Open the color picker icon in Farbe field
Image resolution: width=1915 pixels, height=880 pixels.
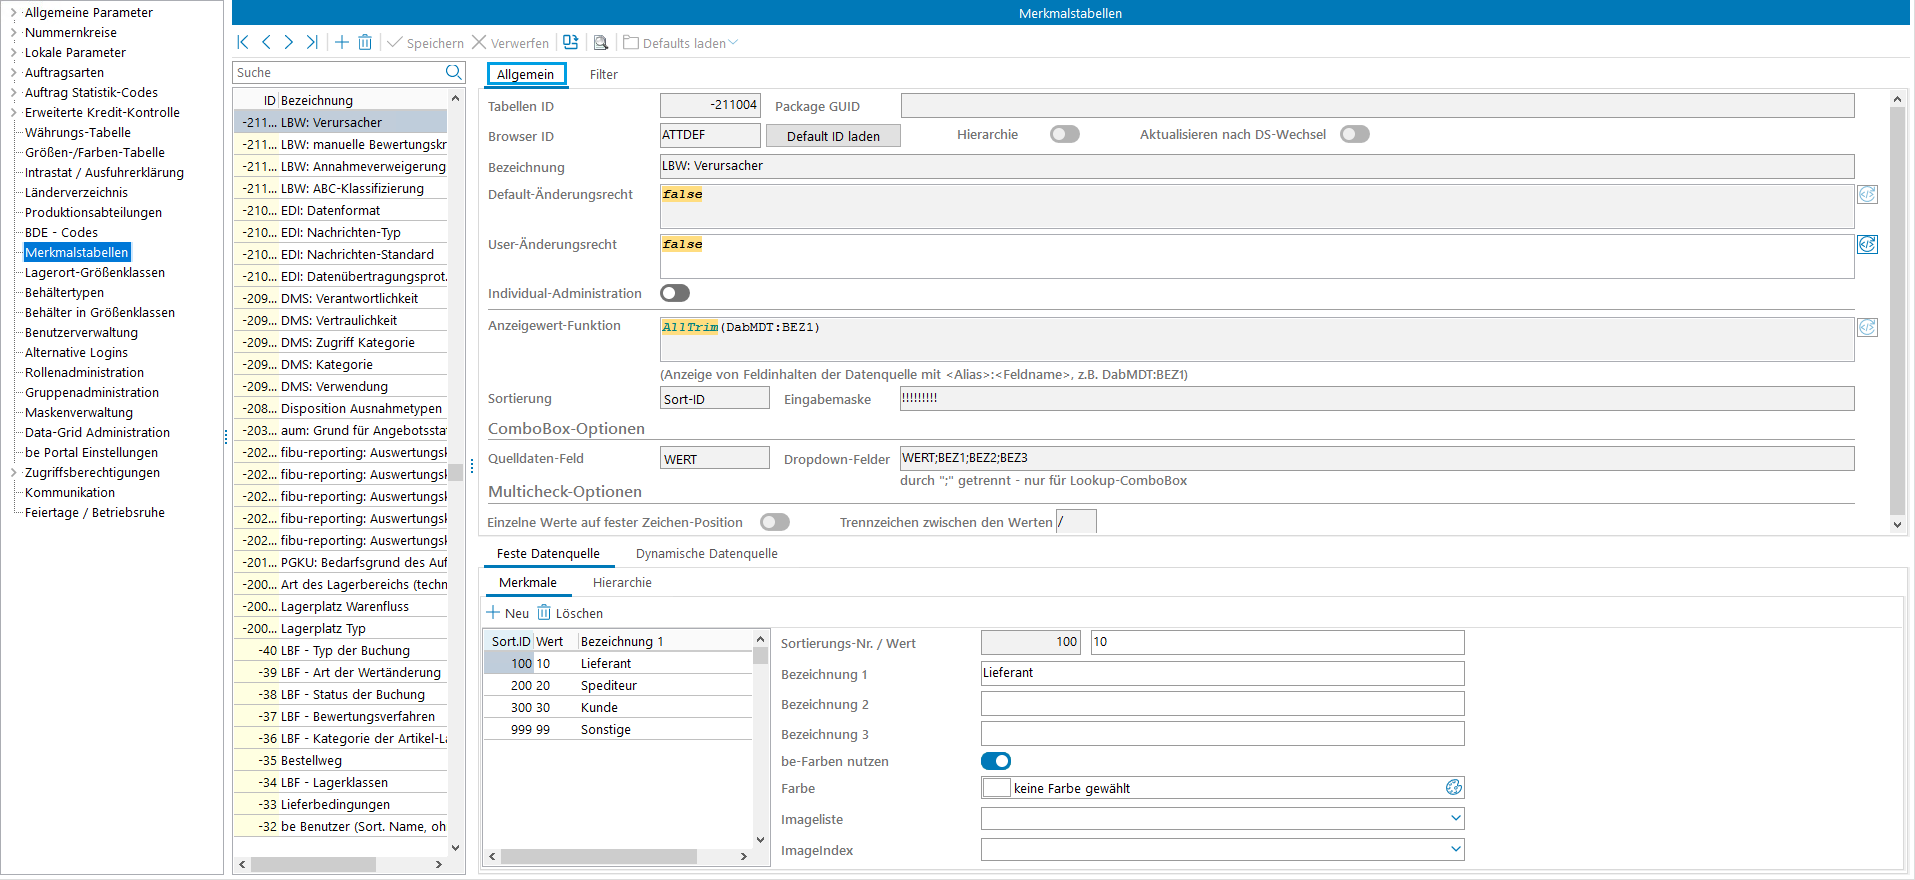click(x=1453, y=788)
